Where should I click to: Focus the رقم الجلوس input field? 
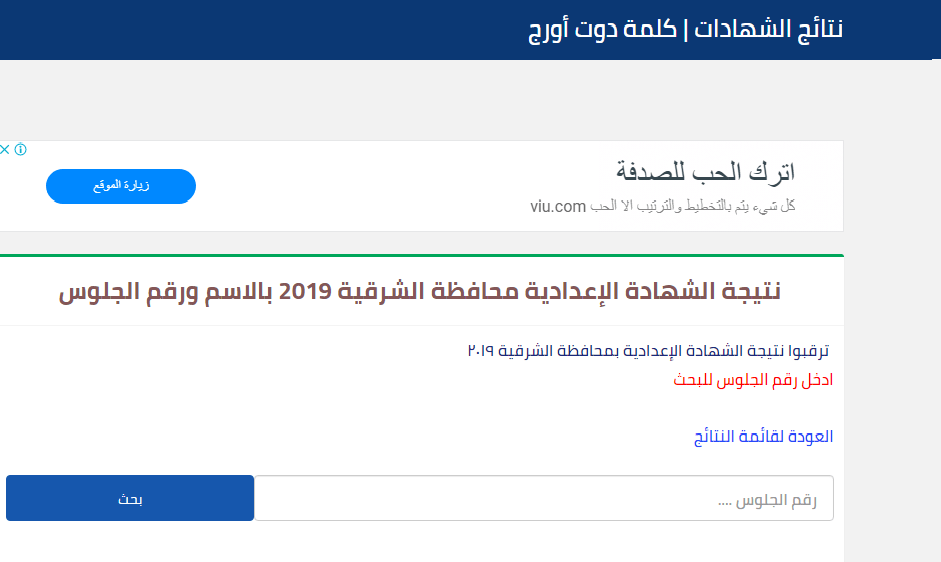coord(544,498)
